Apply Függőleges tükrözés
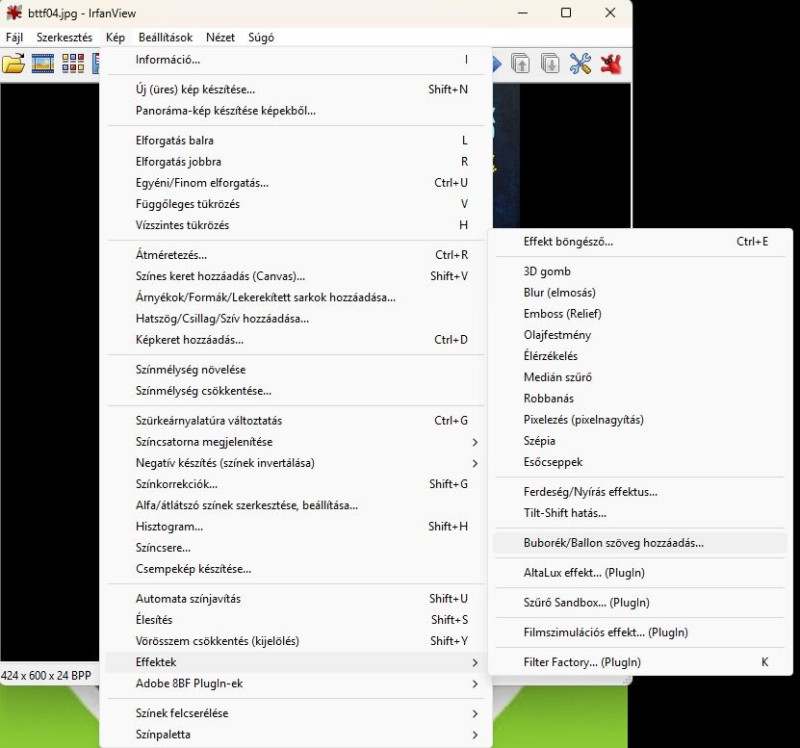This screenshot has width=800, height=748. click(x=296, y=204)
